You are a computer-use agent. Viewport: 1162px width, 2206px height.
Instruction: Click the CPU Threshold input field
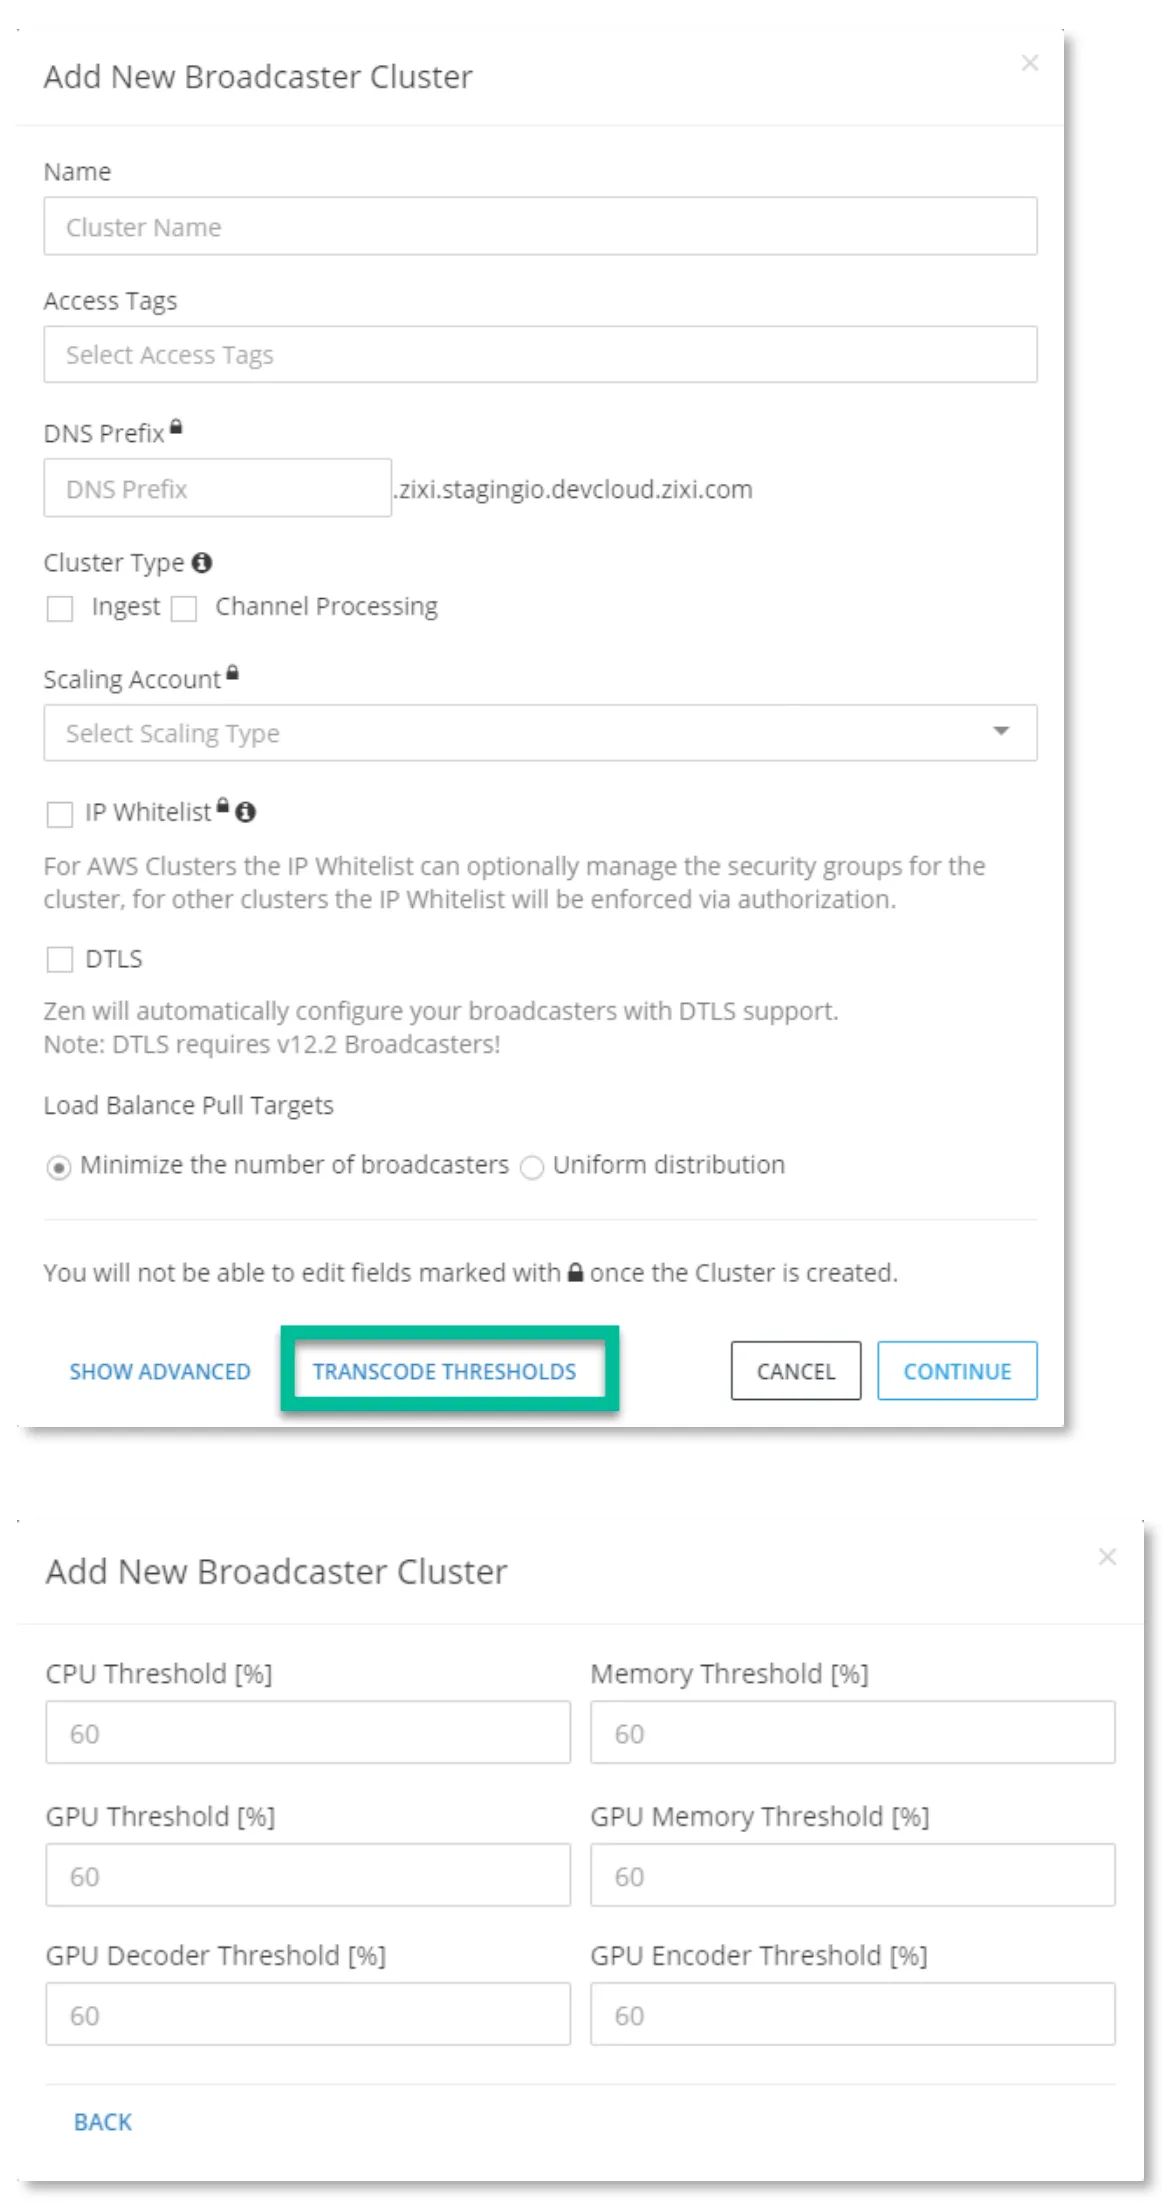click(x=308, y=1732)
